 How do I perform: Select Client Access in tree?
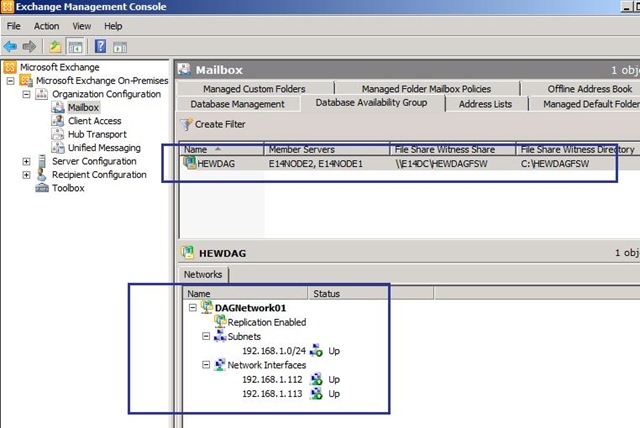click(95, 121)
